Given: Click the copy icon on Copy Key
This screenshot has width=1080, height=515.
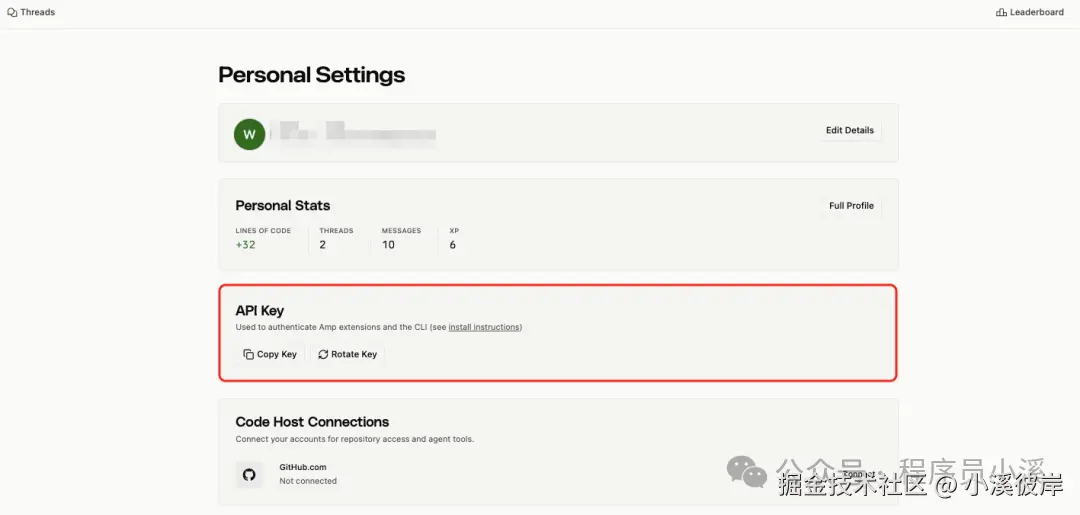Looking at the screenshot, I should click(248, 355).
